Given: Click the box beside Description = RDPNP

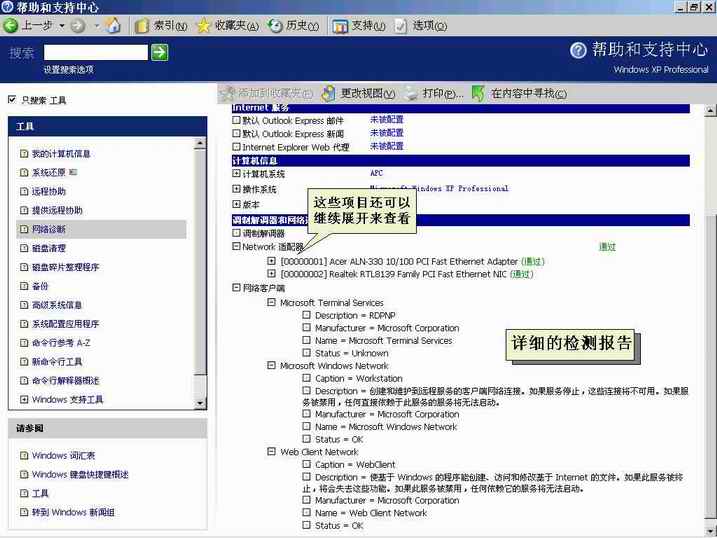Looking at the screenshot, I should (306, 315).
